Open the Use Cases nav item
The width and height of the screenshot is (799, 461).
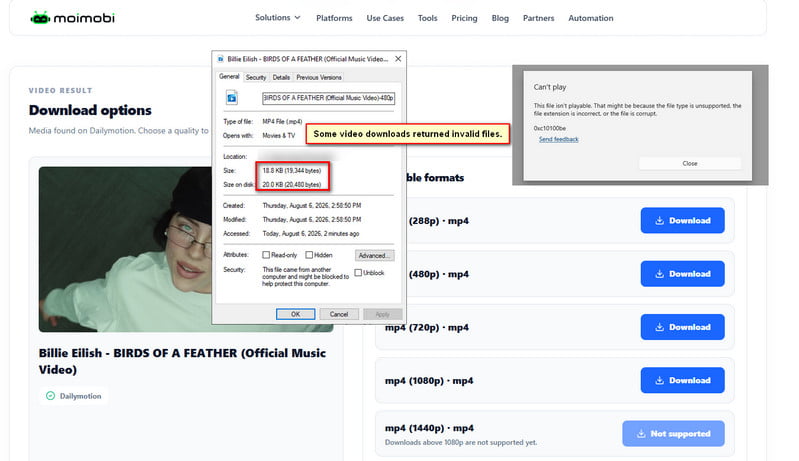385,18
